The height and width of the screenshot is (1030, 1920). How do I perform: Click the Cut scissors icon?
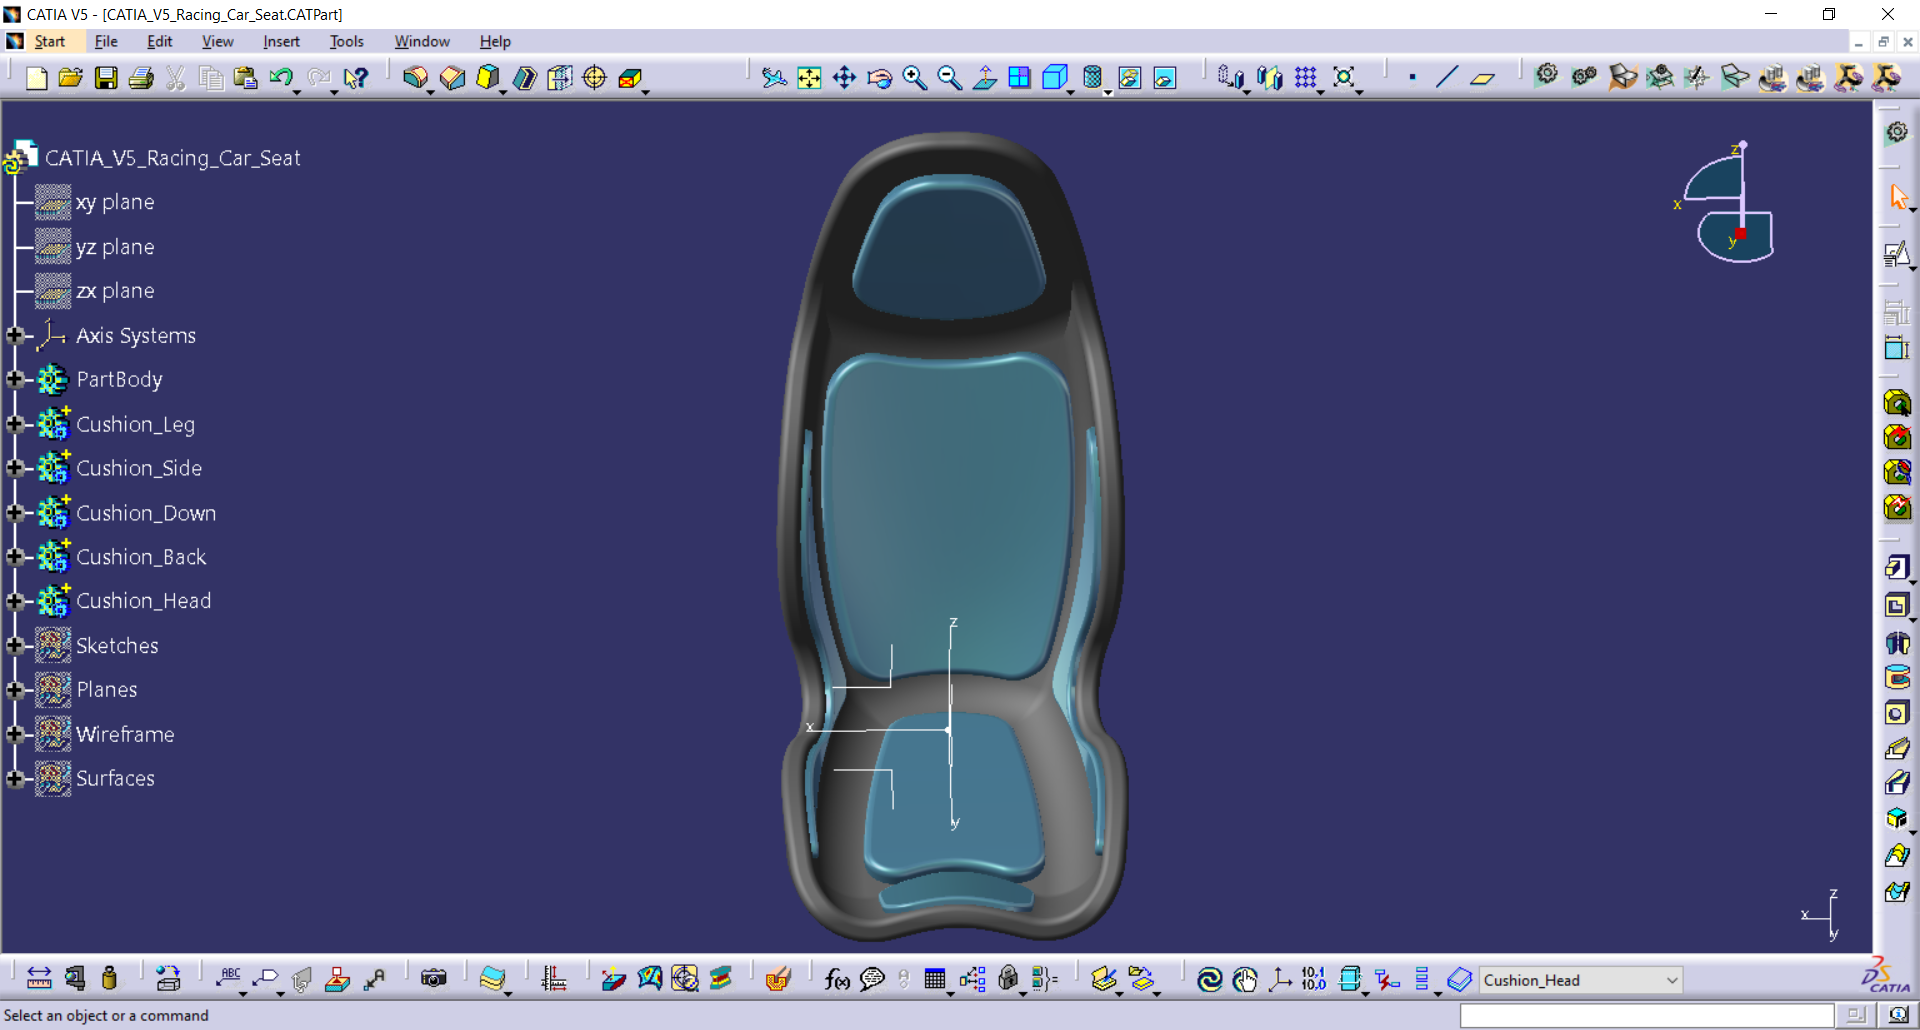[x=176, y=78]
